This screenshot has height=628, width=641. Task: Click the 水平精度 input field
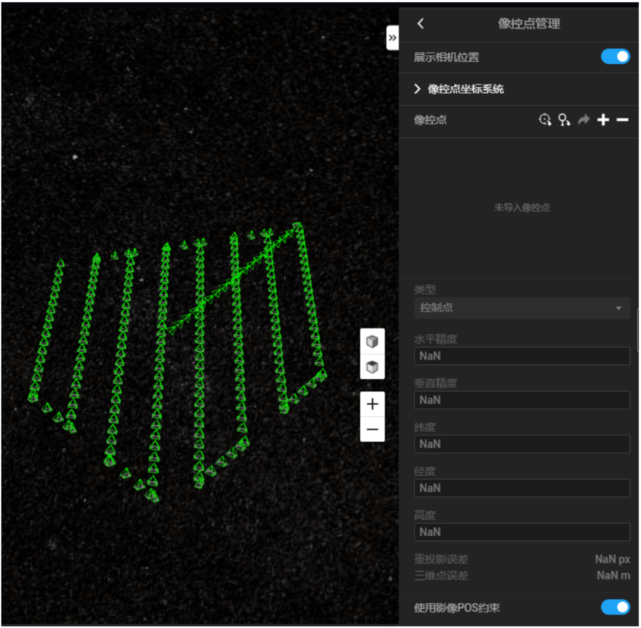(x=521, y=356)
